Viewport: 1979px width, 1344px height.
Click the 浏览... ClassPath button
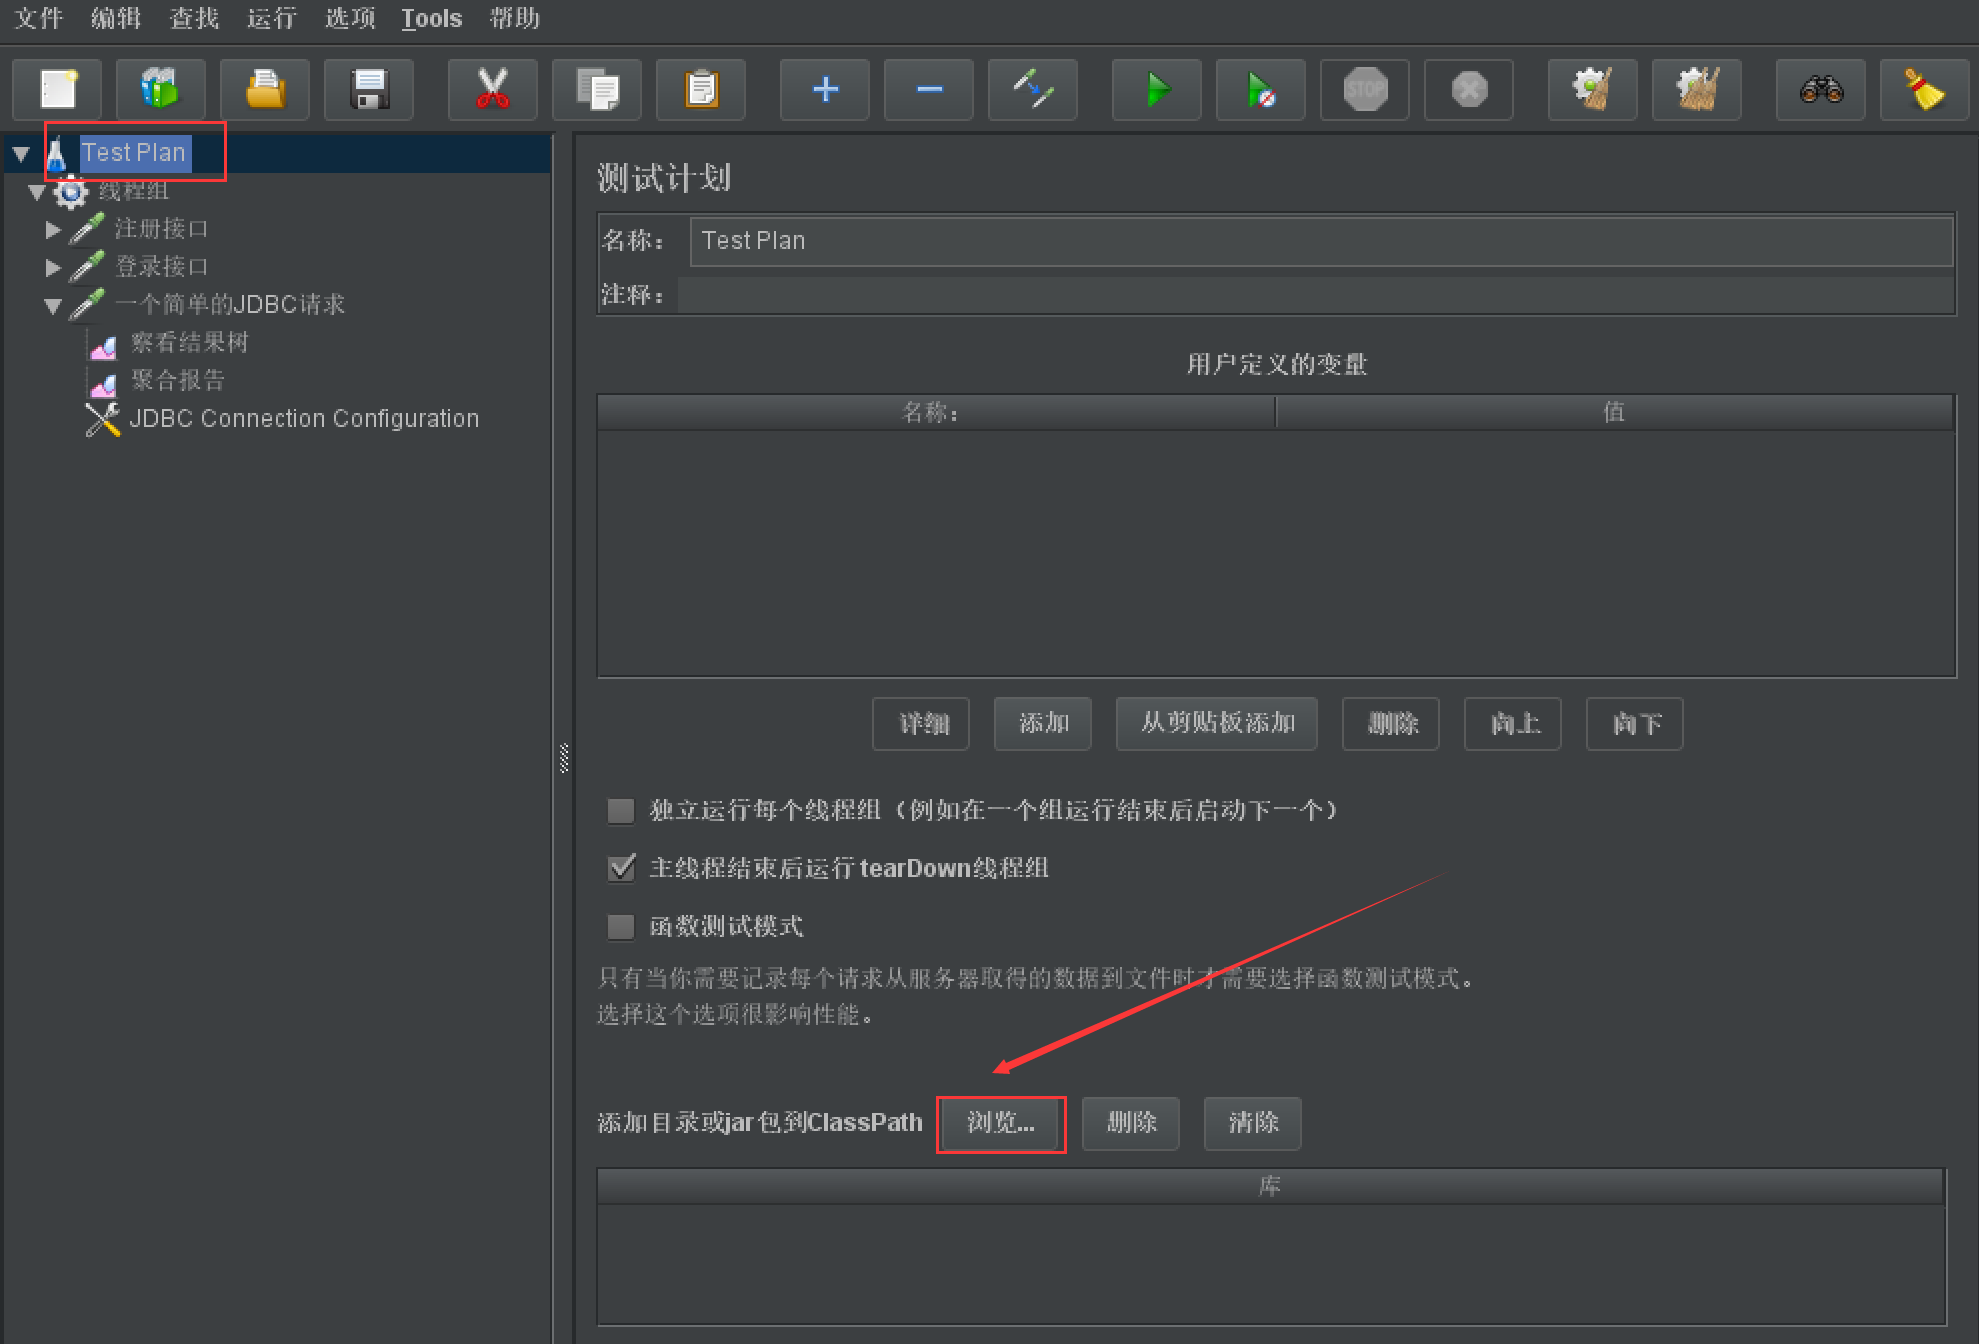(1000, 1123)
